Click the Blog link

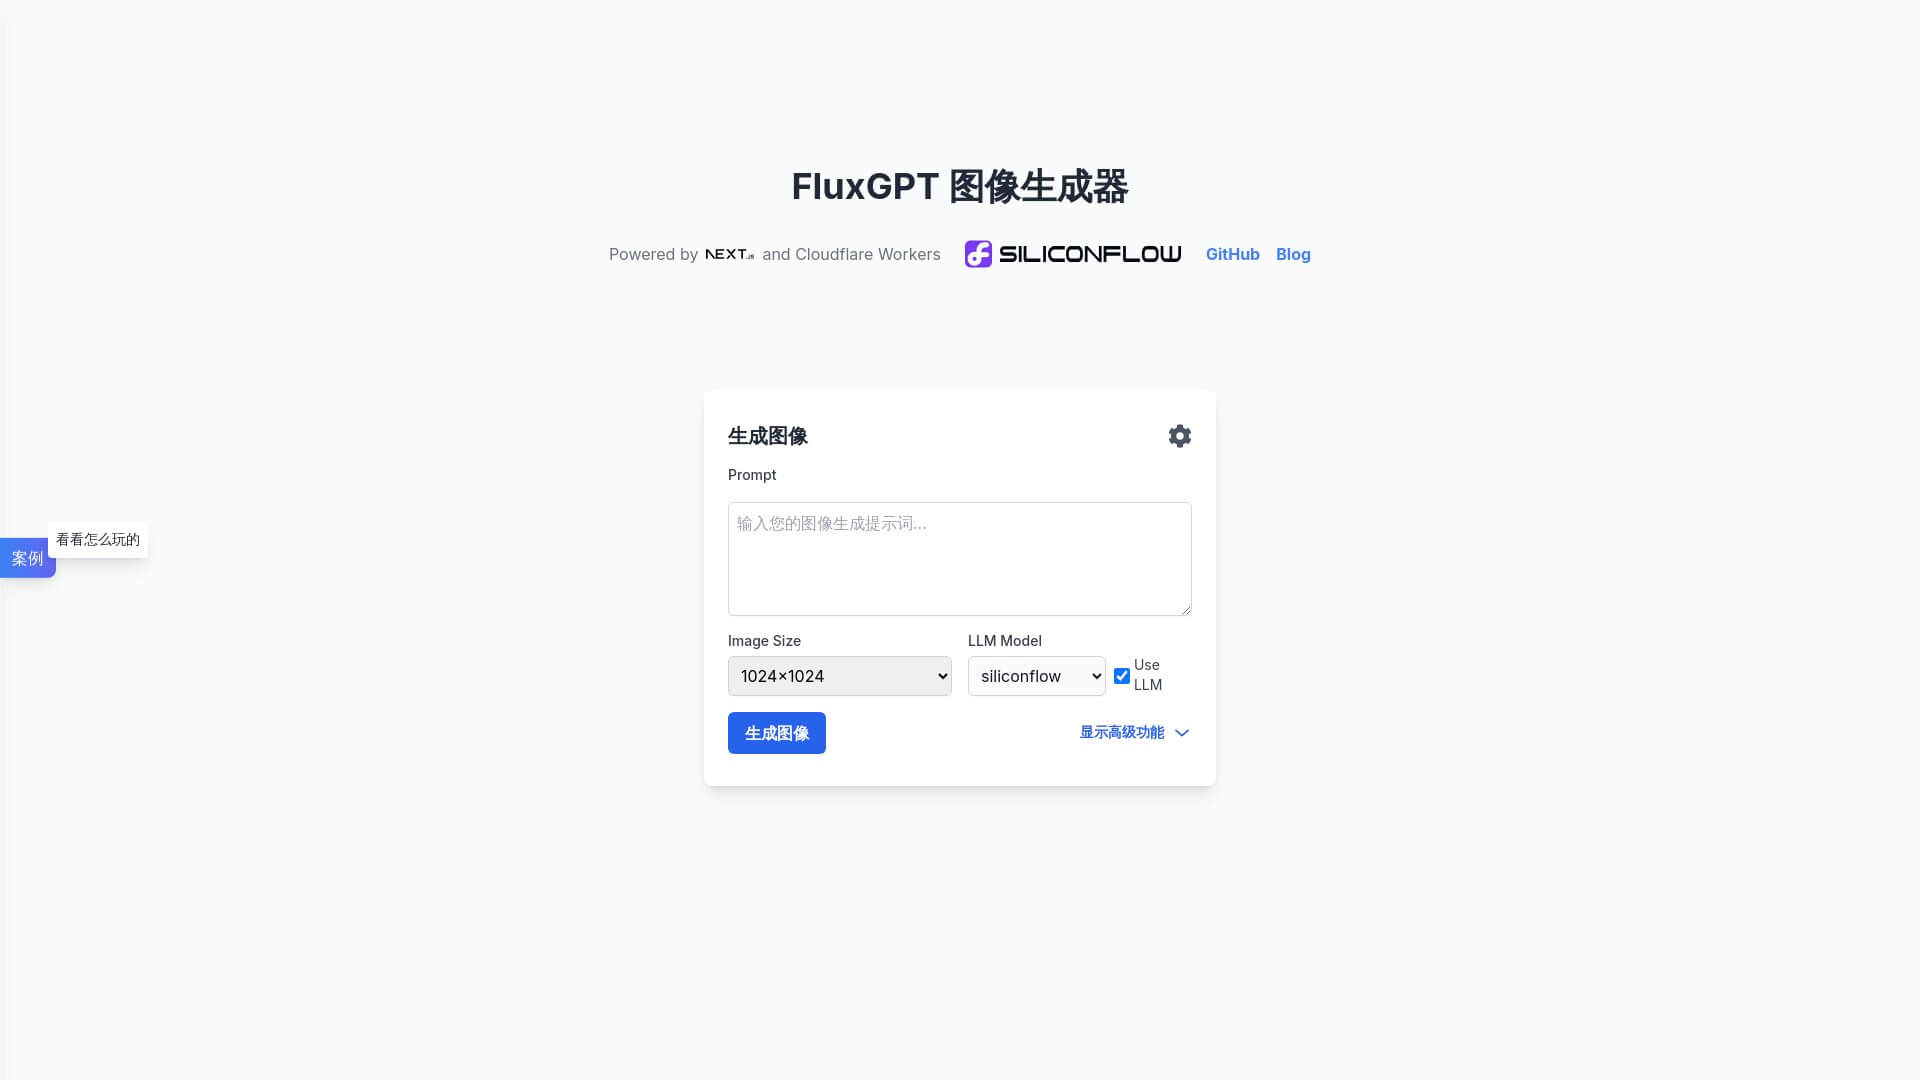1292,253
